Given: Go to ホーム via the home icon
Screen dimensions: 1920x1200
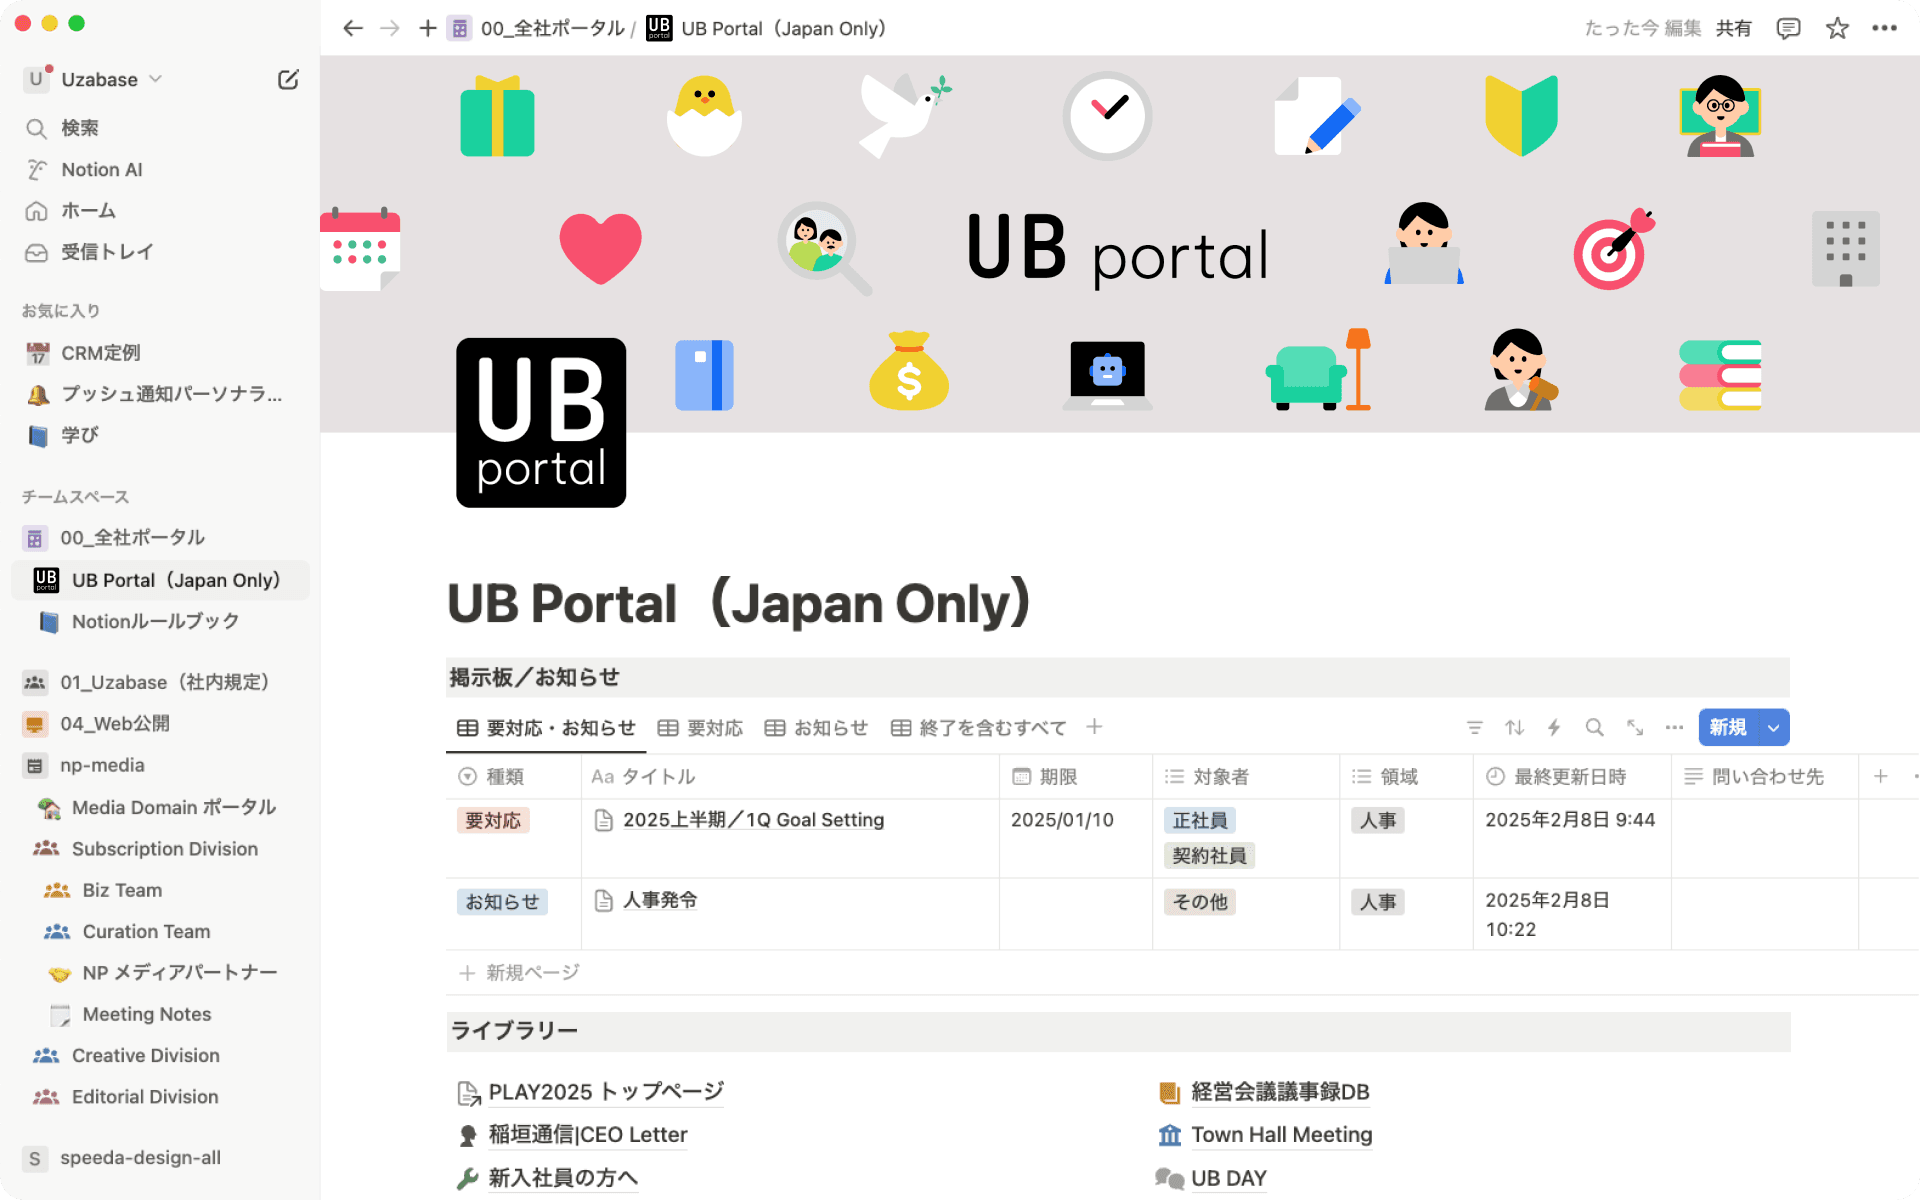Looking at the screenshot, I should click(36, 211).
